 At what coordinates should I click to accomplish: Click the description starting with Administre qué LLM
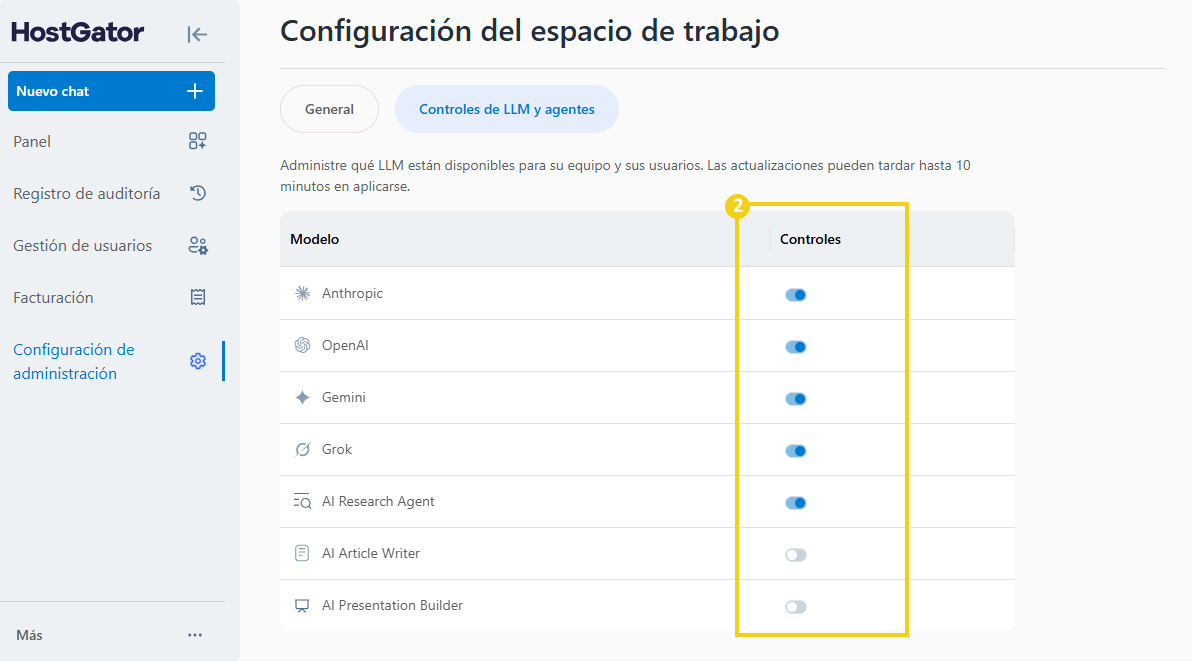tap(625, 176)
